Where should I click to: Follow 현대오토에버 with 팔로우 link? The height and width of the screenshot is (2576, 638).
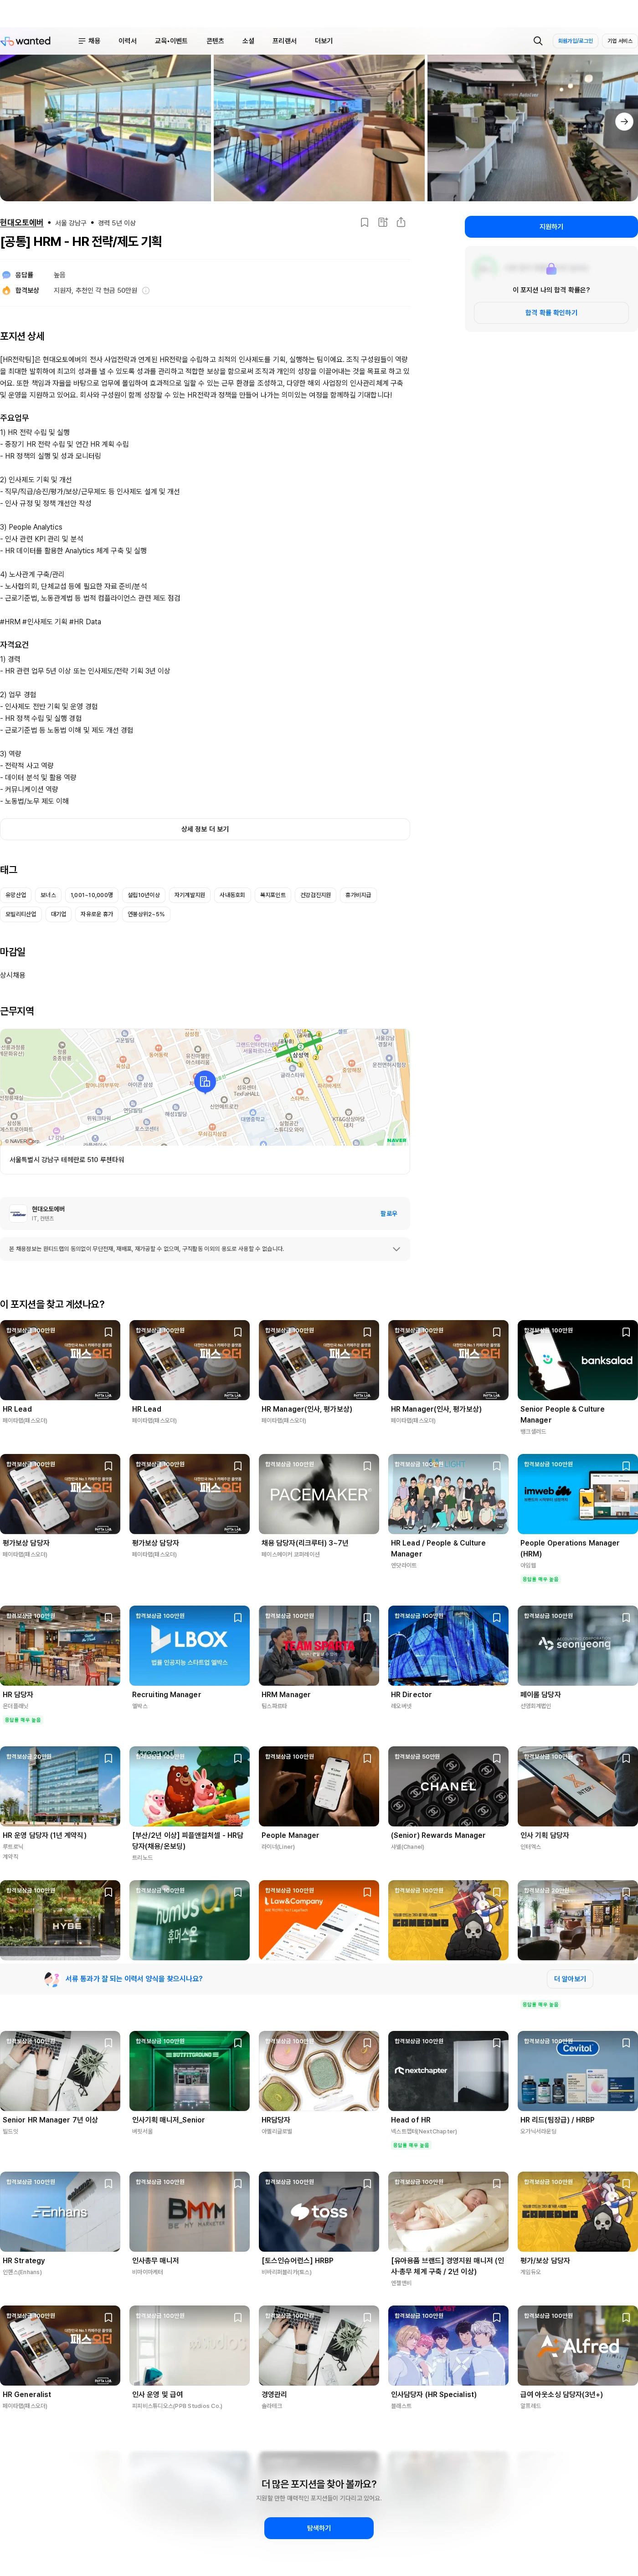tap(389, 1213)
